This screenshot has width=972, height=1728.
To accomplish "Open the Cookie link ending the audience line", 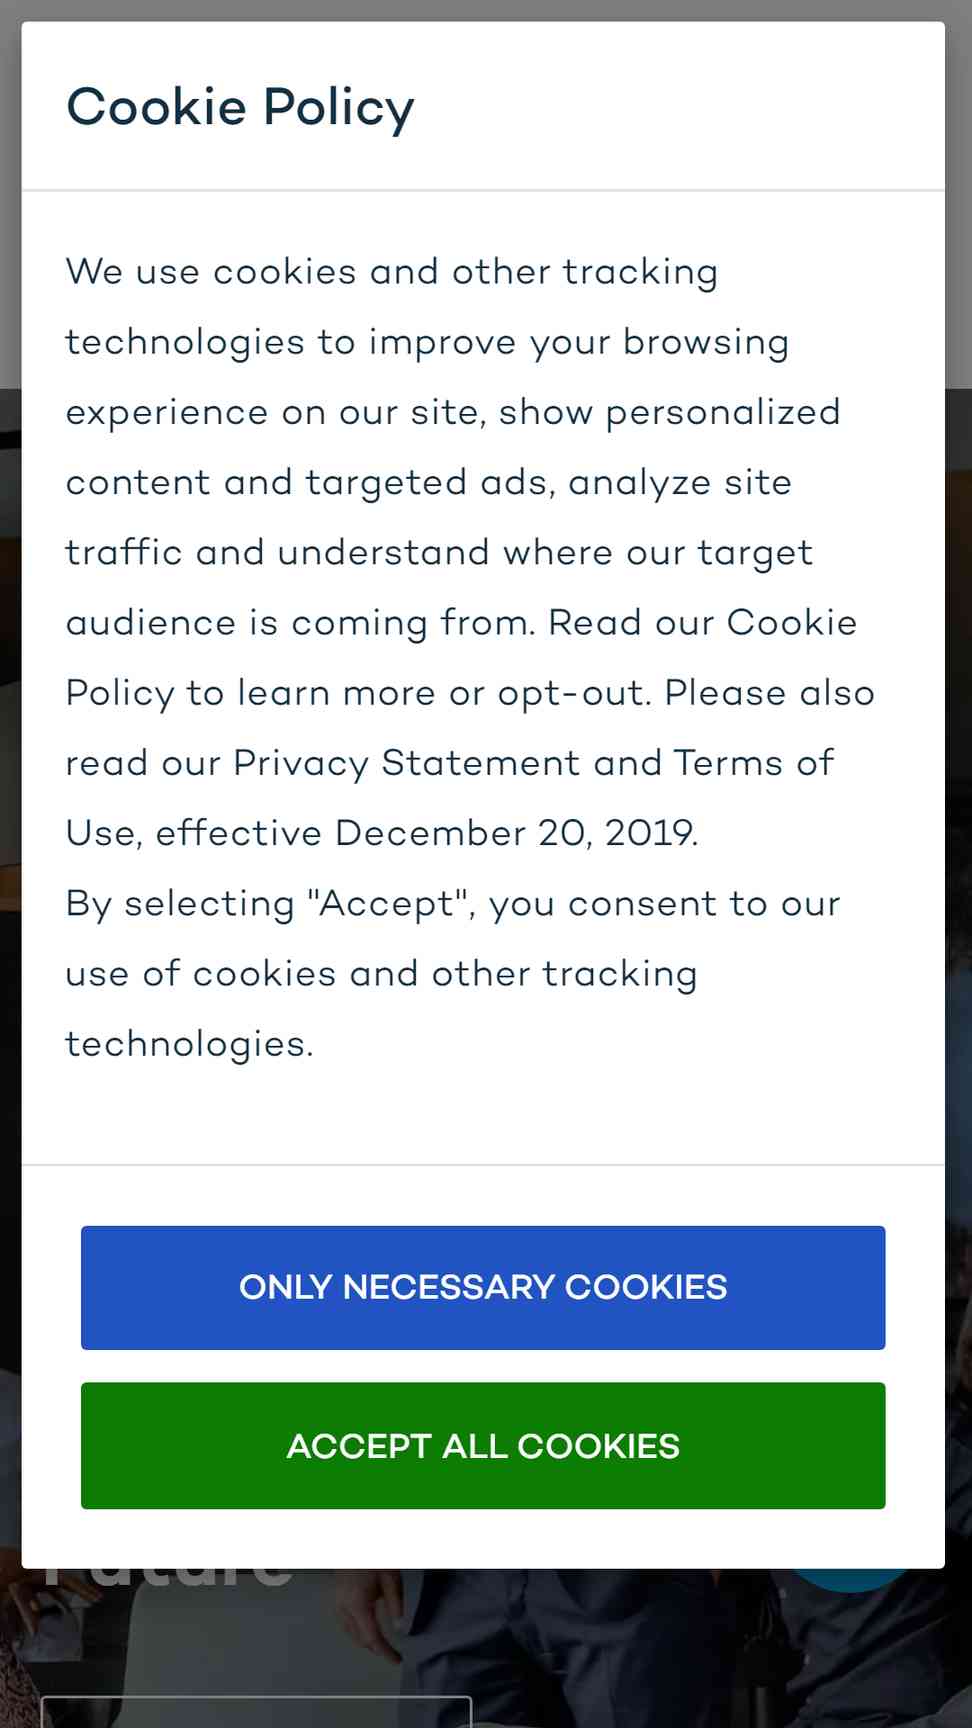I will pos(791,622).
